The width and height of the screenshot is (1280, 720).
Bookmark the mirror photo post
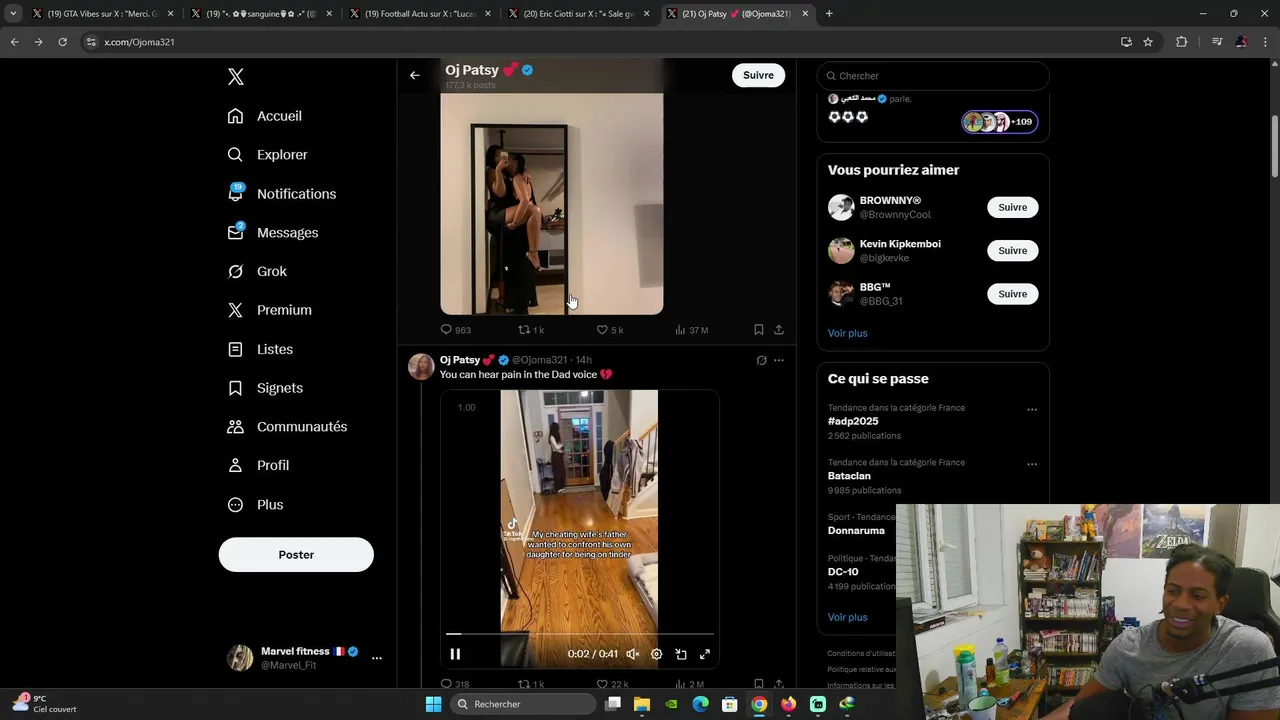tap(758, 330)
